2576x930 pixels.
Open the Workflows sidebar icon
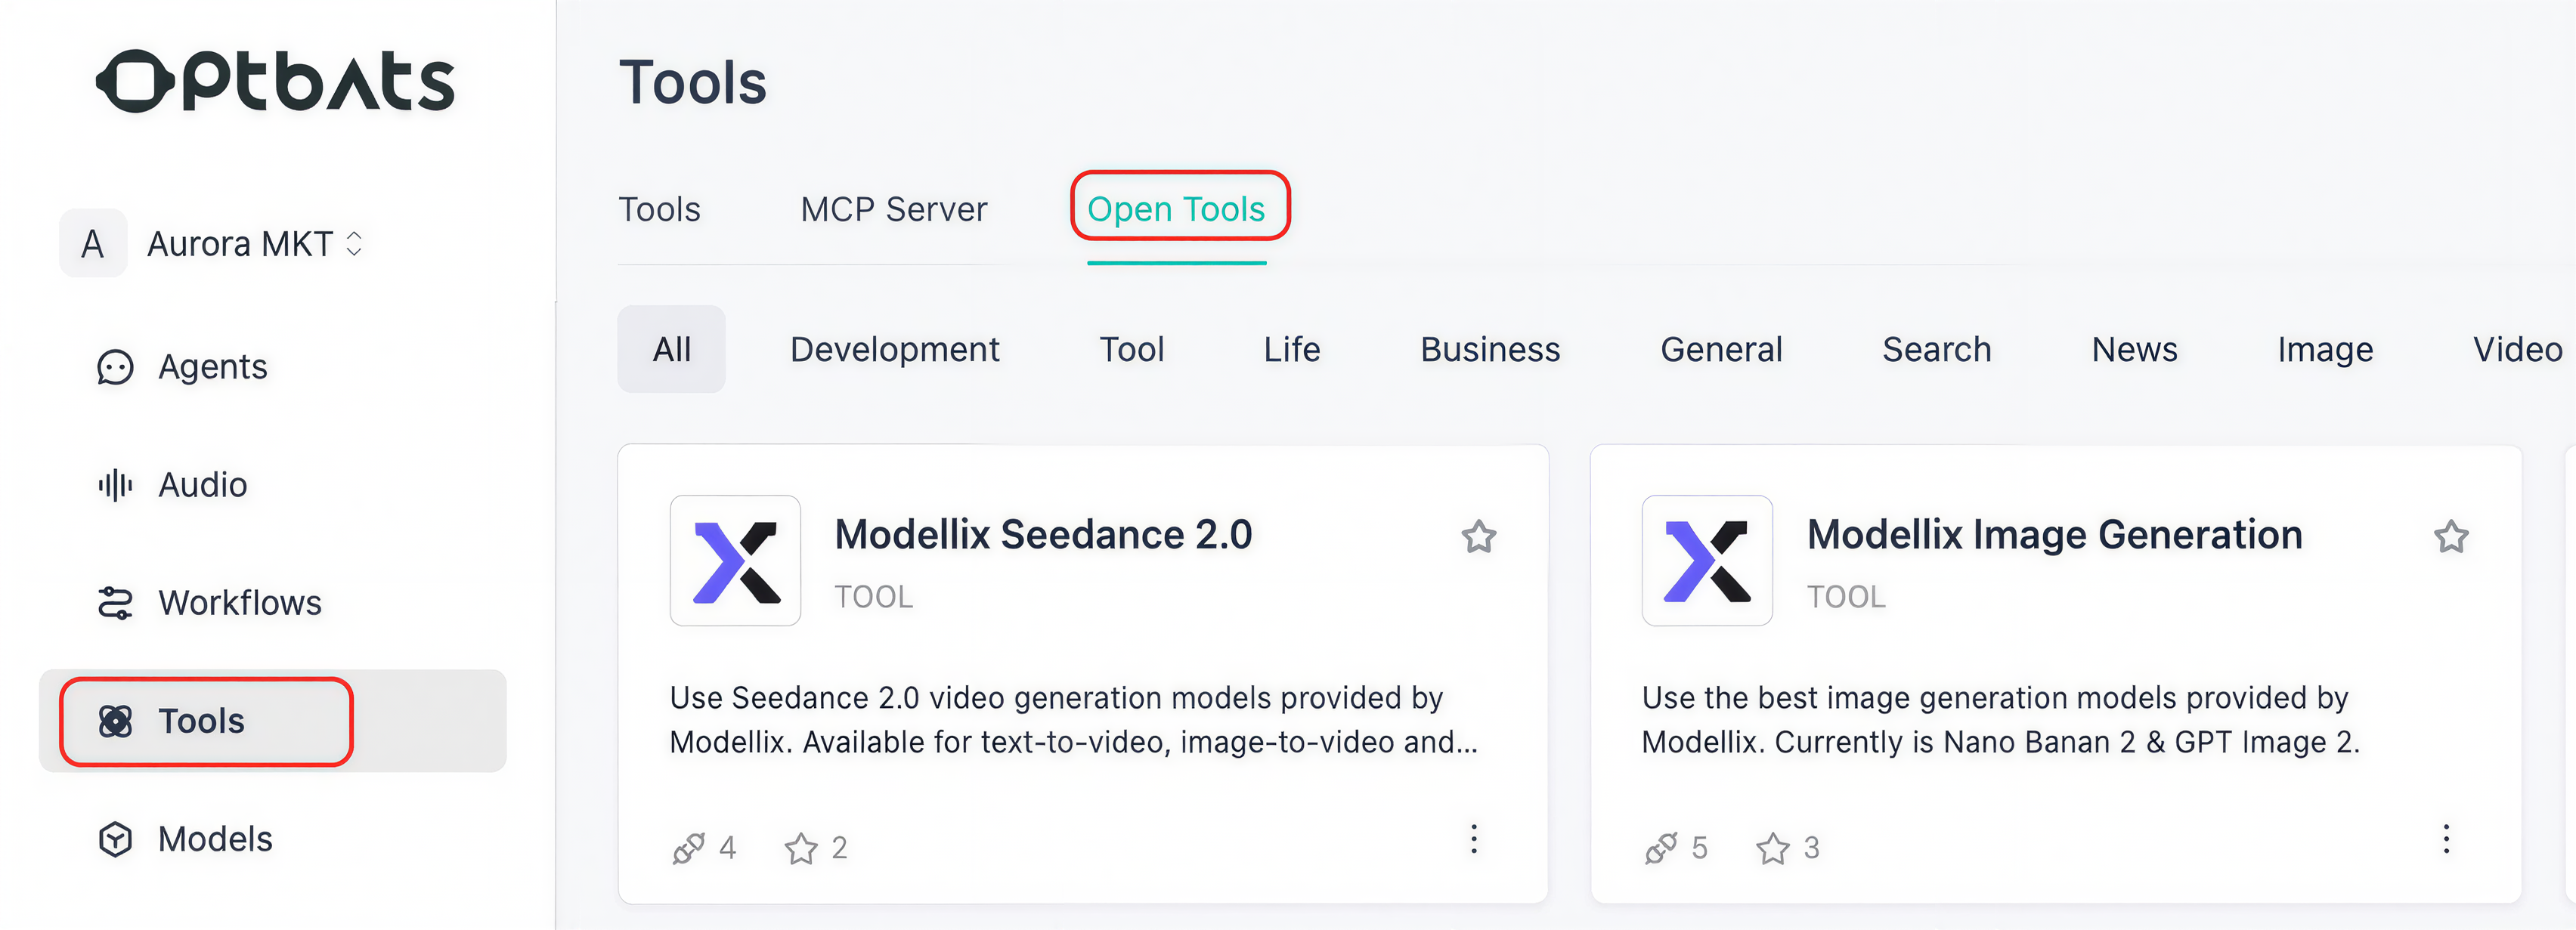click(x=115, y=603)
